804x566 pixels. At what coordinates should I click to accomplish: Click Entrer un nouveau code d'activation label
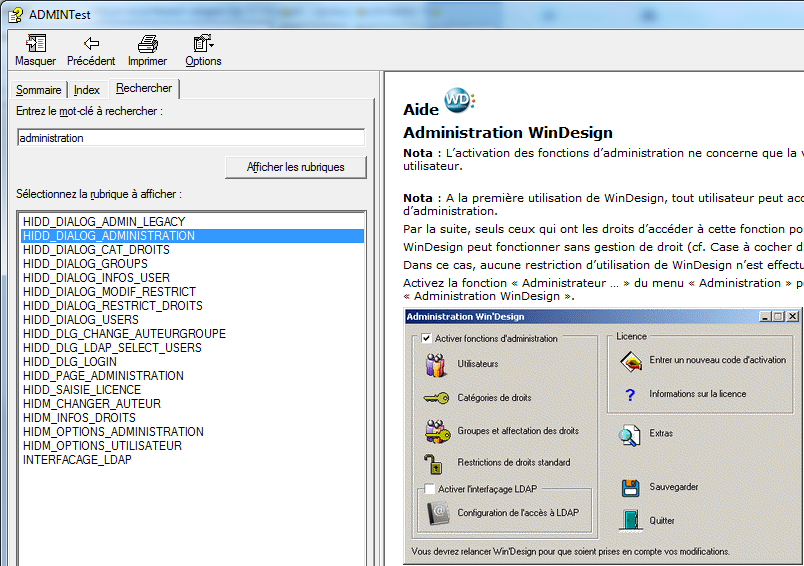[x=717, y=360]
